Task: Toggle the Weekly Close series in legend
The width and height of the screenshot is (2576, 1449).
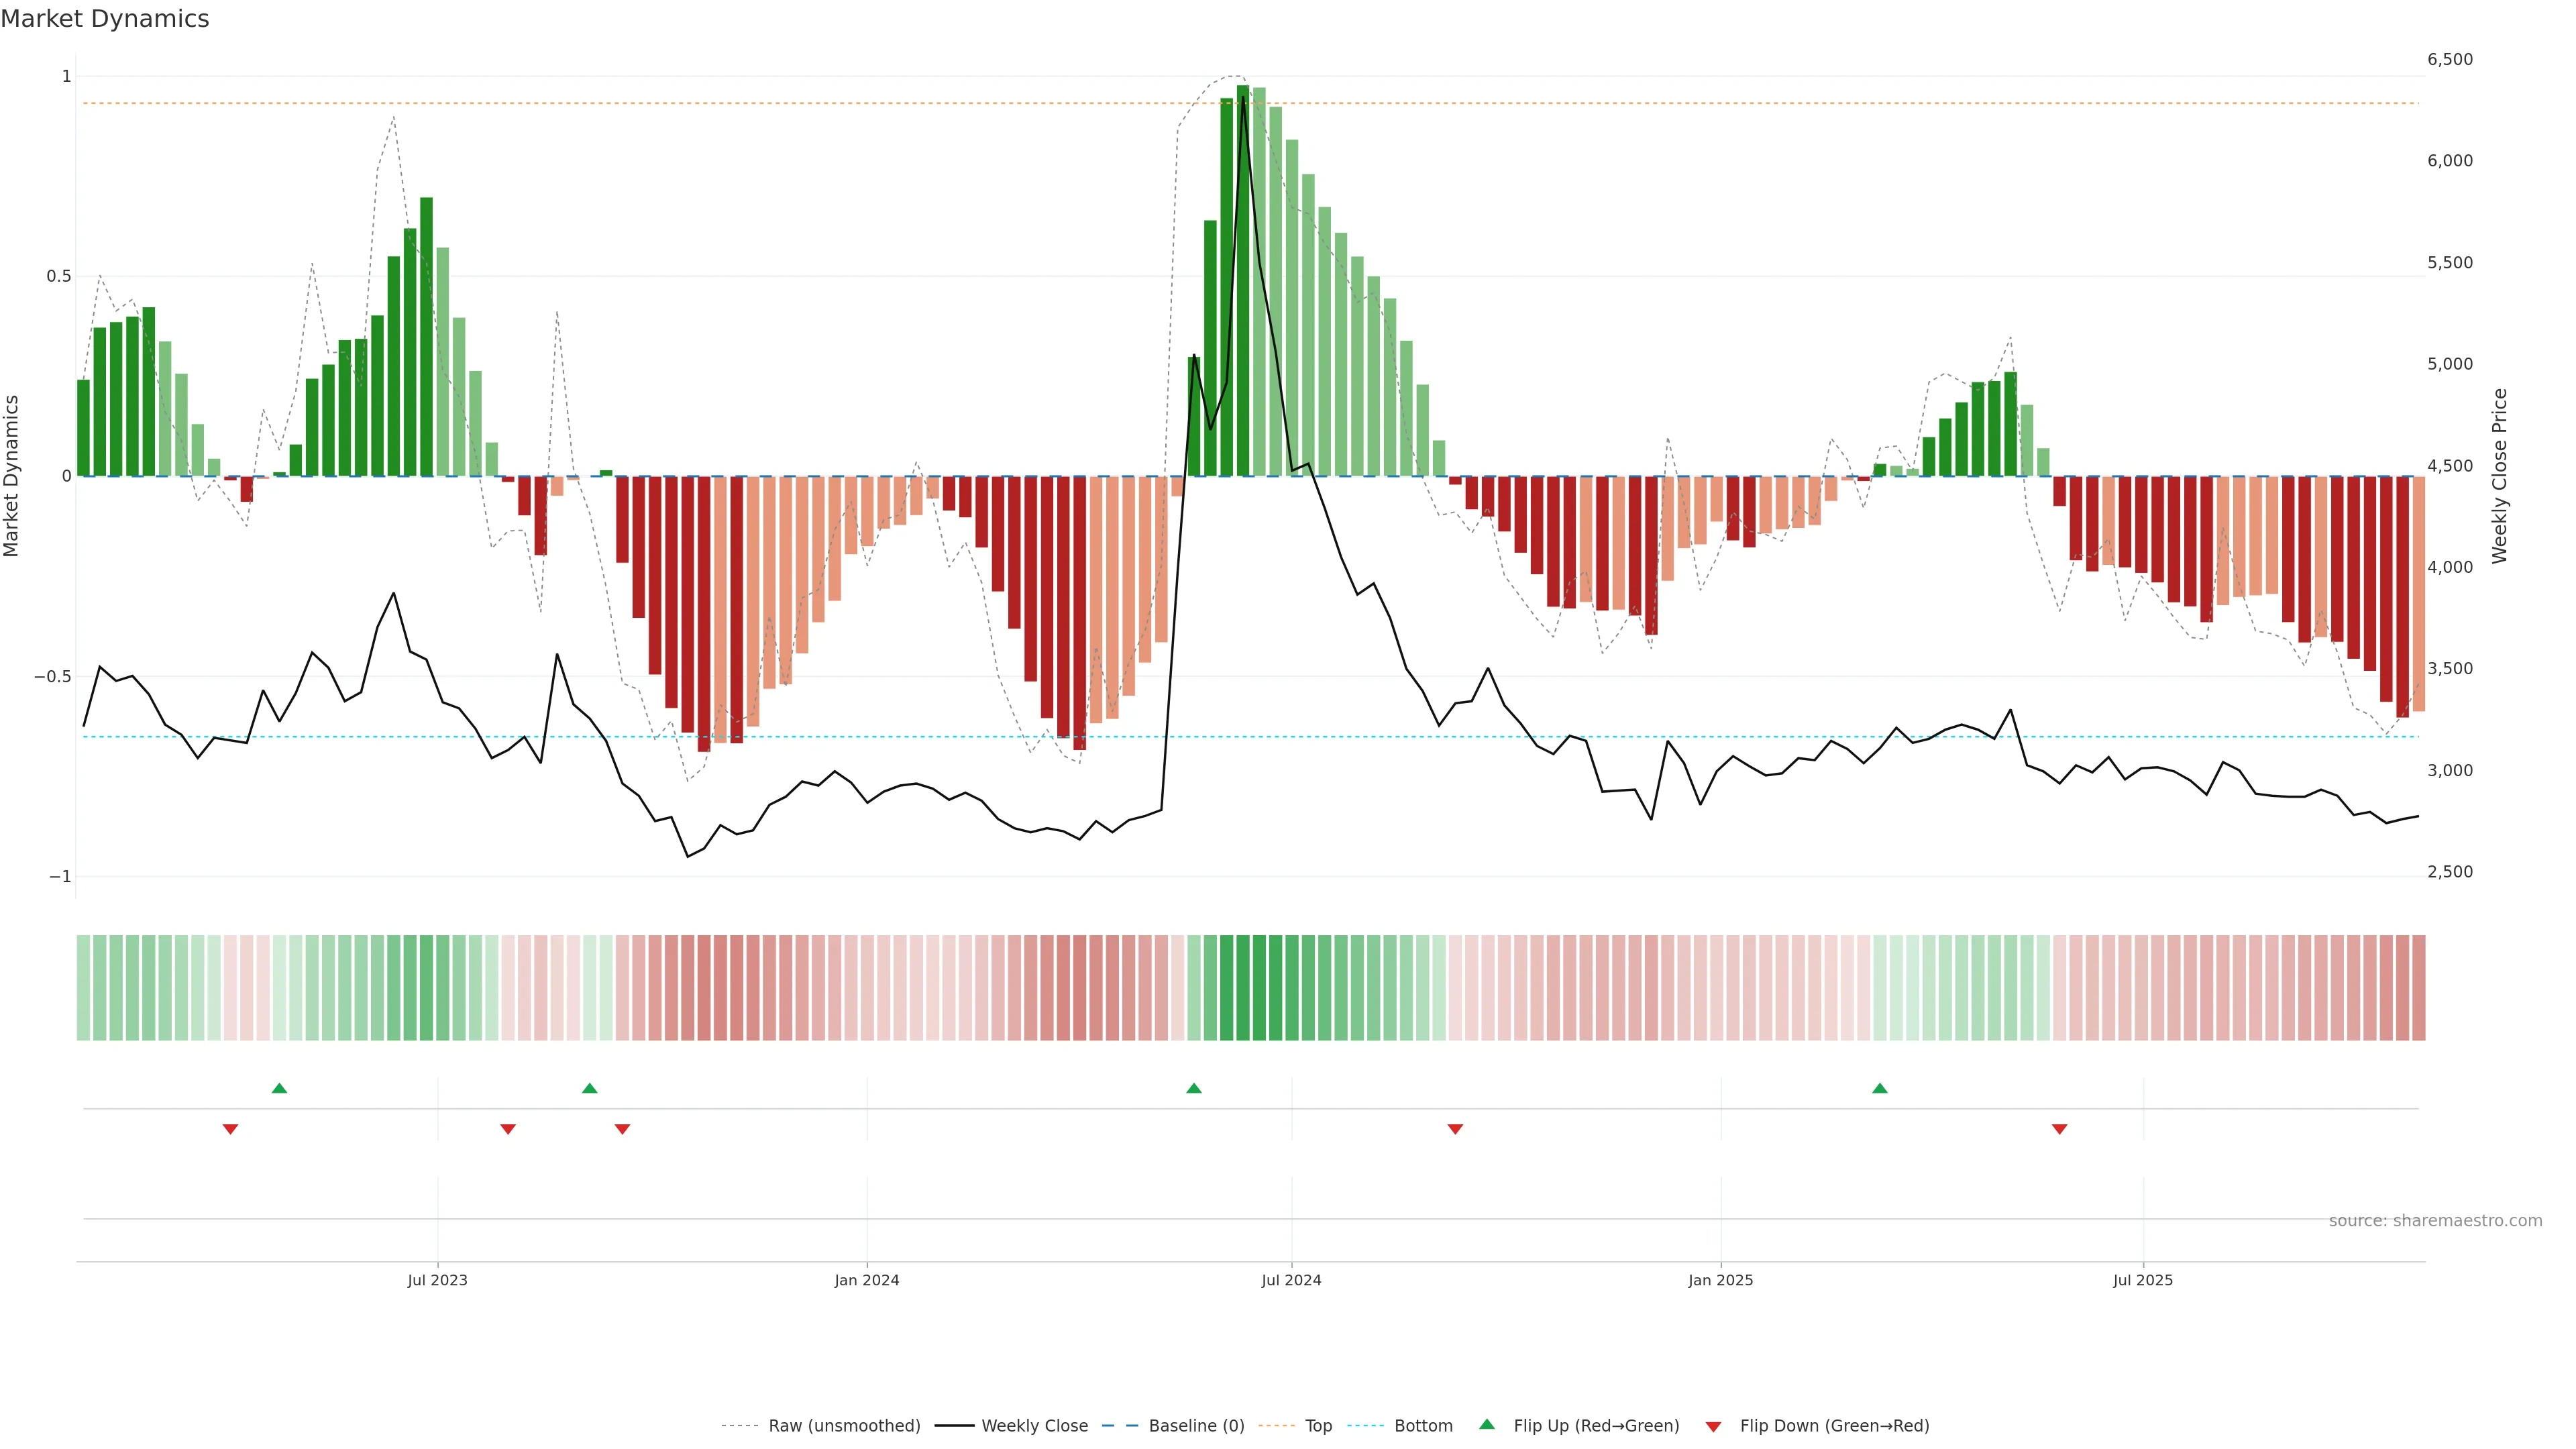Action: coord(1034,1426)
